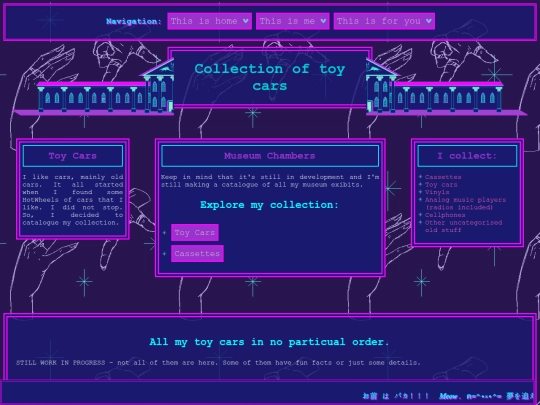Click the 'Toy Cars' sidebar heading
The width and height of the screenshot is (540, 405).
pos(73,156)
